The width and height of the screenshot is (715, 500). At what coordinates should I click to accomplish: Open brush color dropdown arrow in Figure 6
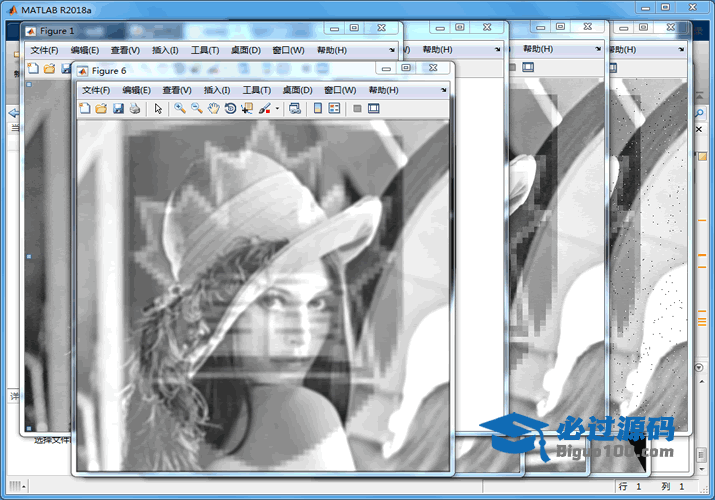pyautogui.click(x=277, y=108)
